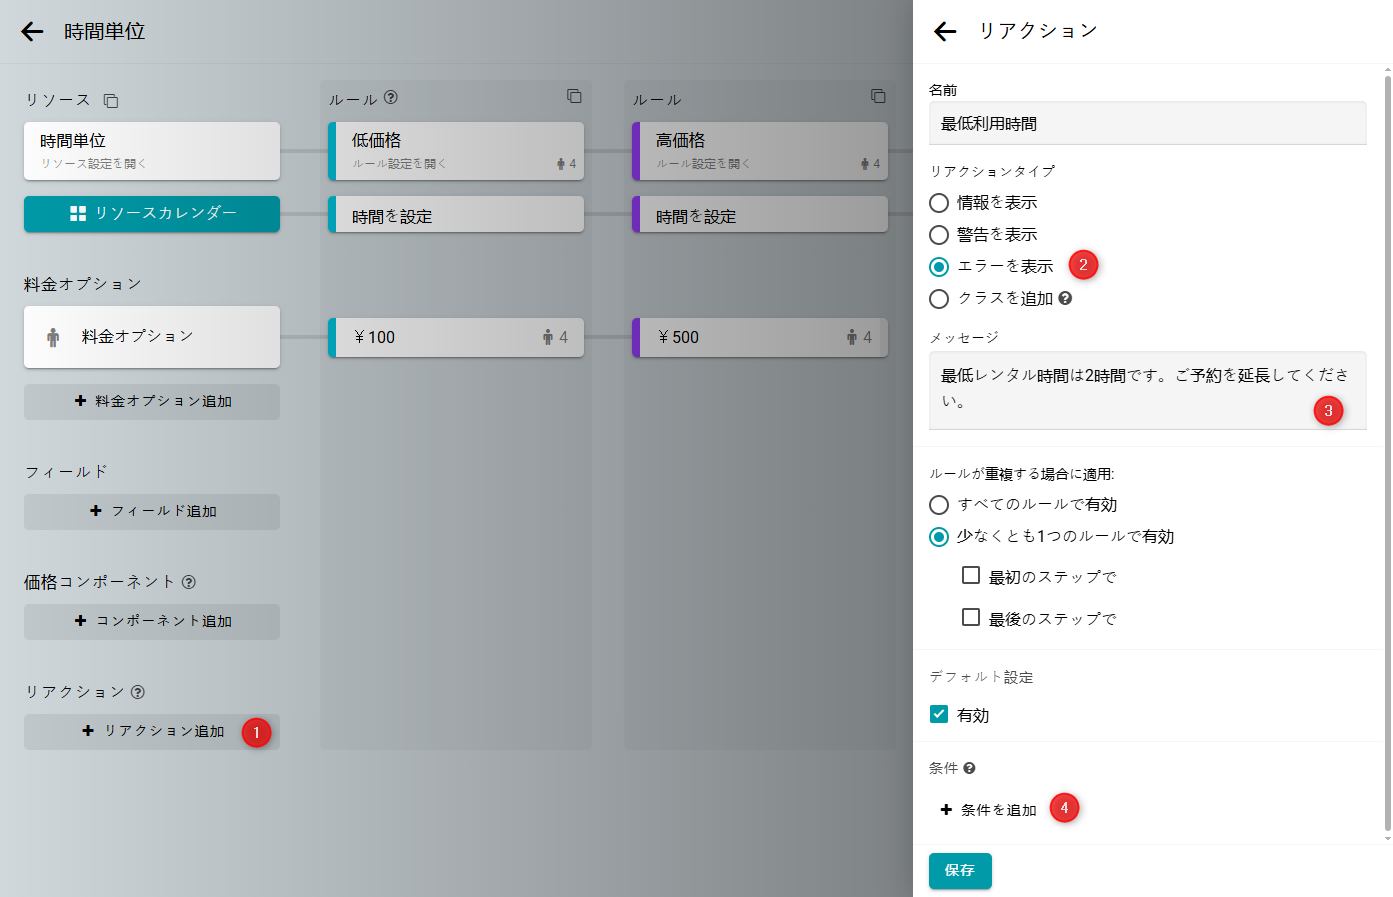Open the 時間単位 resource settings card
Screen dimensions: 1393x897
pyautogui.click(x=152, y=151)
